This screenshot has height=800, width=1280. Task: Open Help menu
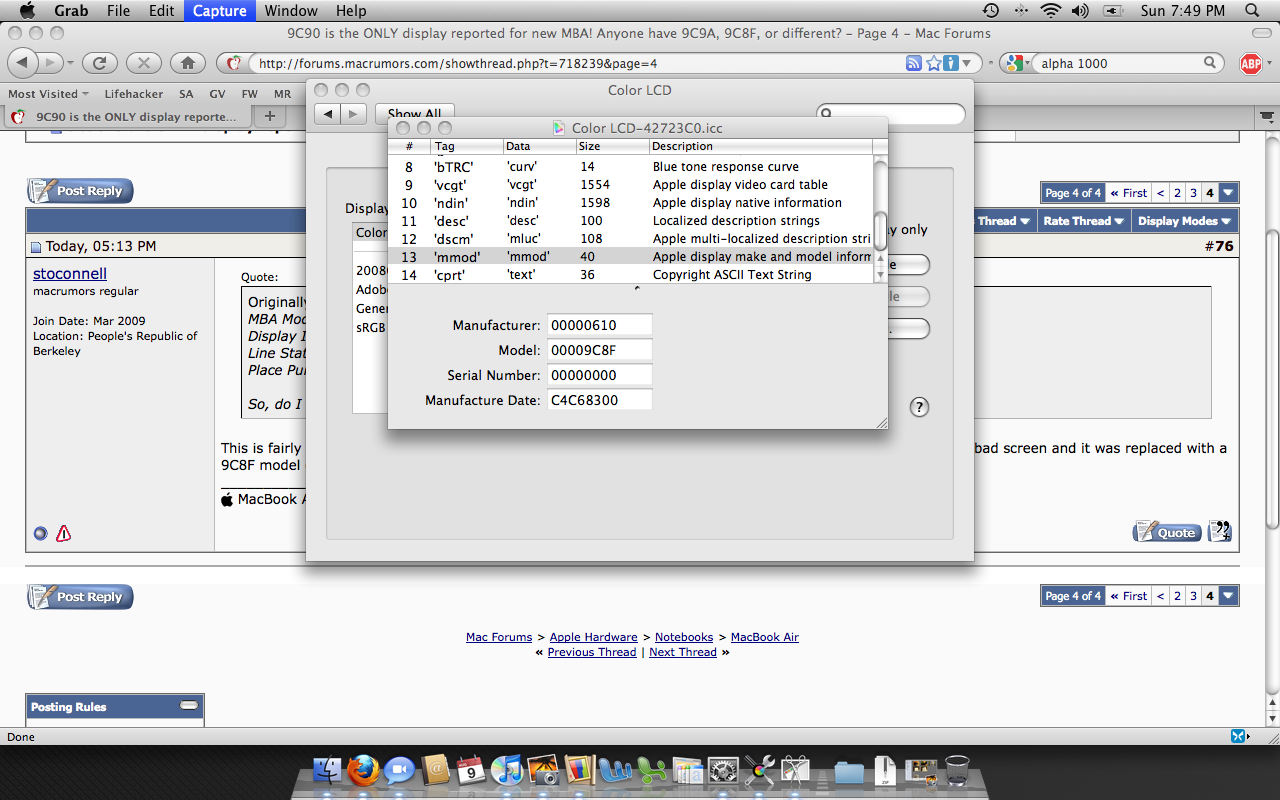[x=351, y=11]
